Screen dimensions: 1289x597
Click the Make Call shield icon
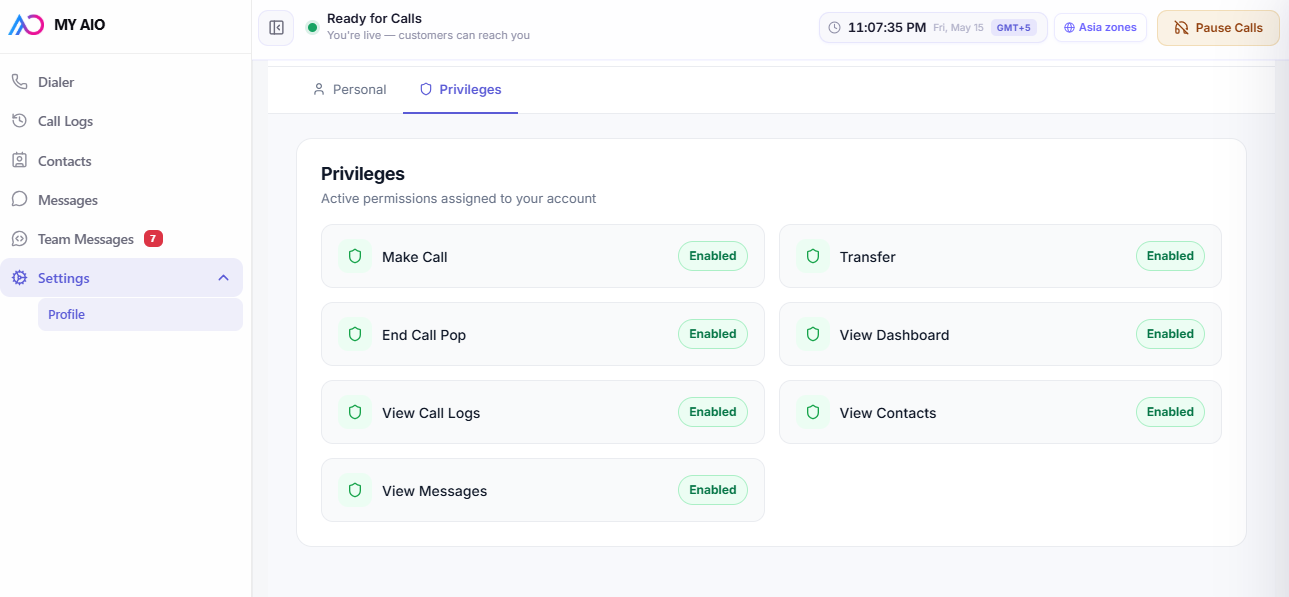coord(354,256)
